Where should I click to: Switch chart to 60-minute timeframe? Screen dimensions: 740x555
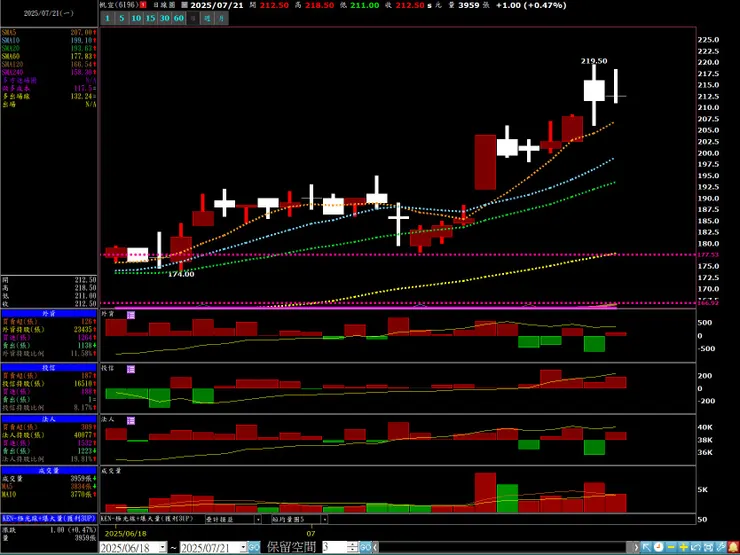[178, 18]
